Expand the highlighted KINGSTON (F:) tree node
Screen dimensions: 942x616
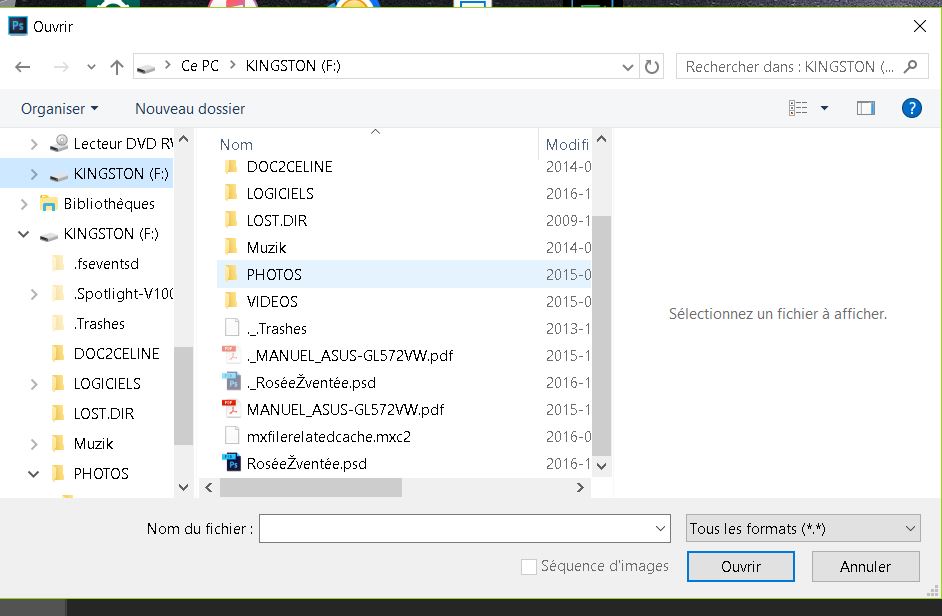pos(34,174)
